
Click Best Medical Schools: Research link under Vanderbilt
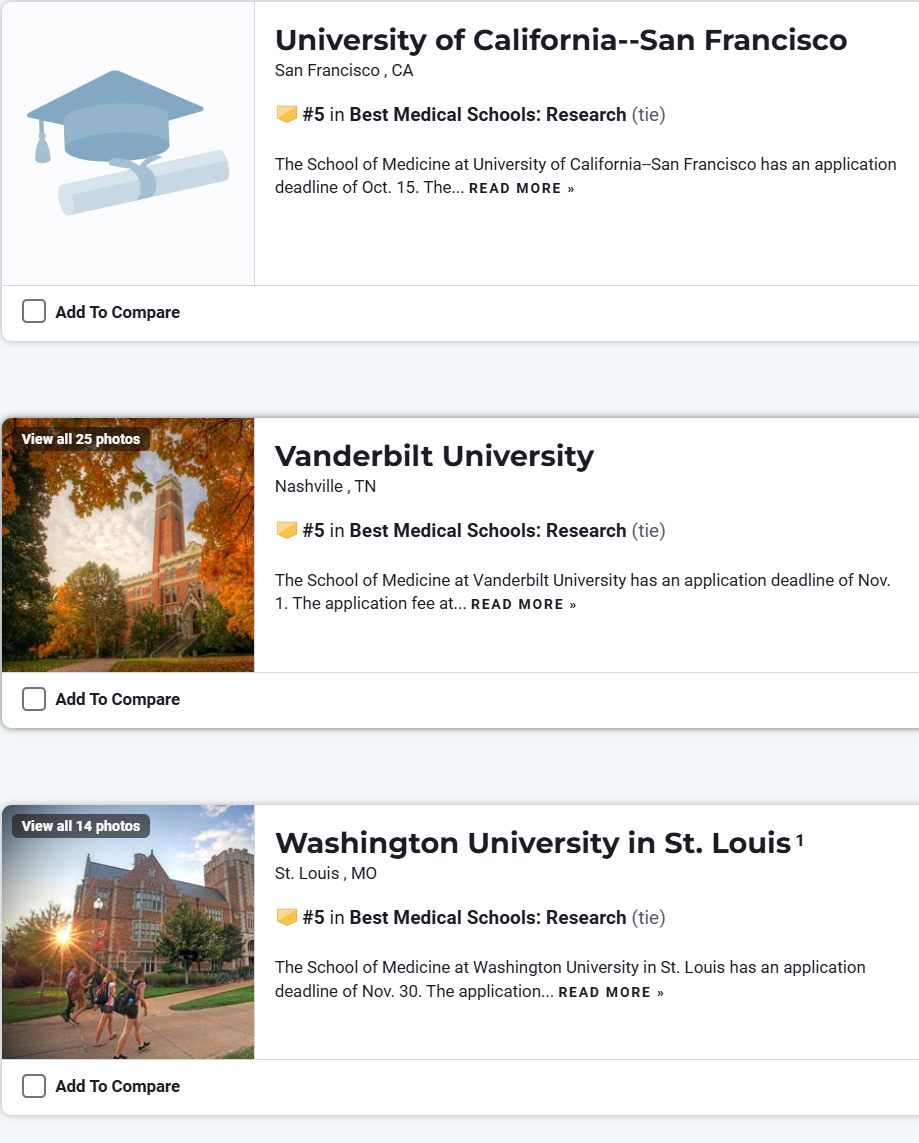tap(487, 531)
